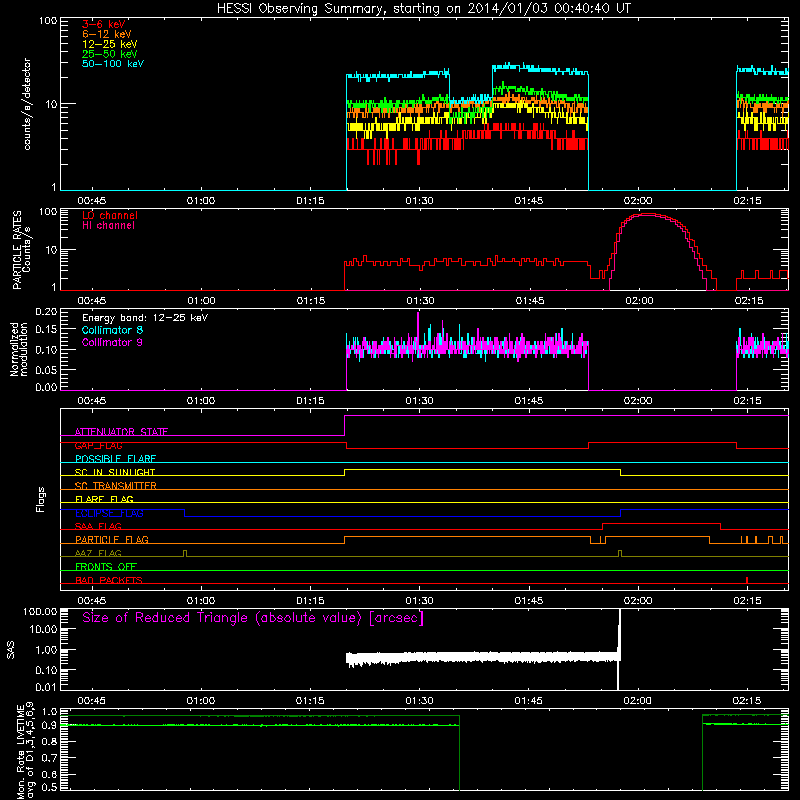The image size is (800, 800).
Task: Select the 50-100 keV legend entry
Action: tap(113, 64)
